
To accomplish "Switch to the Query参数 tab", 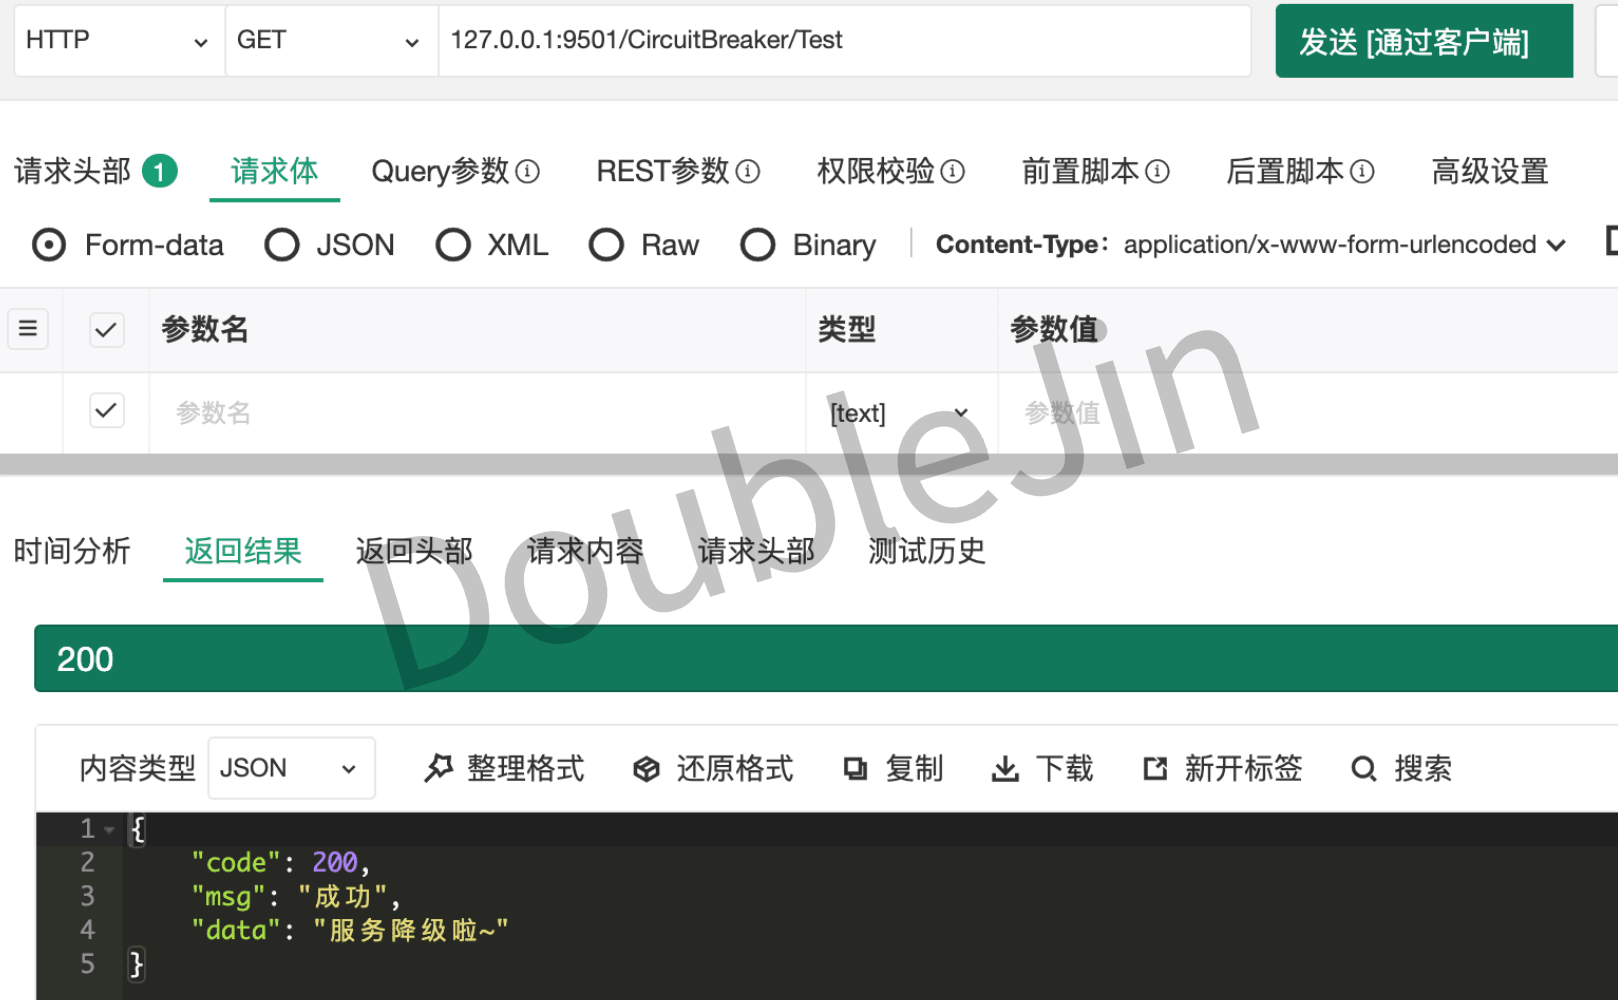I will [440, 171].
